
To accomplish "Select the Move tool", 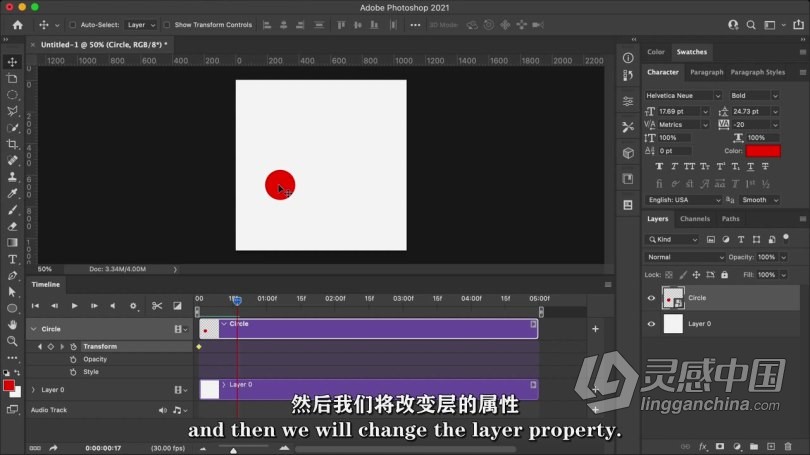I will coord(12,62).
